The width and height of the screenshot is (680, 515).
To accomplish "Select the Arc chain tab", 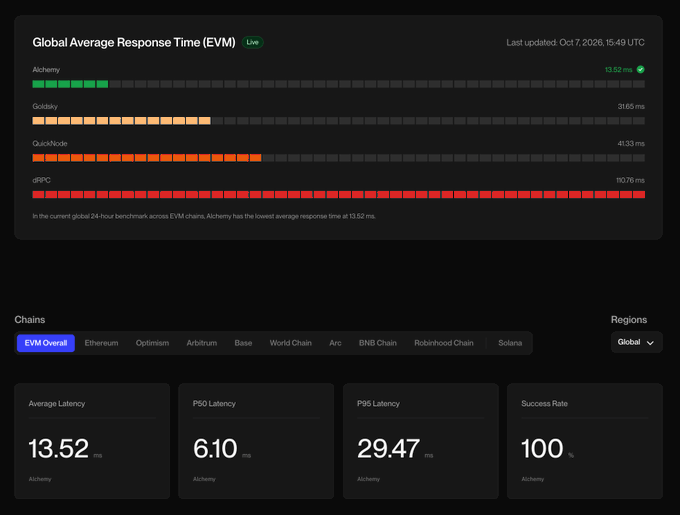I will (335, 343).
